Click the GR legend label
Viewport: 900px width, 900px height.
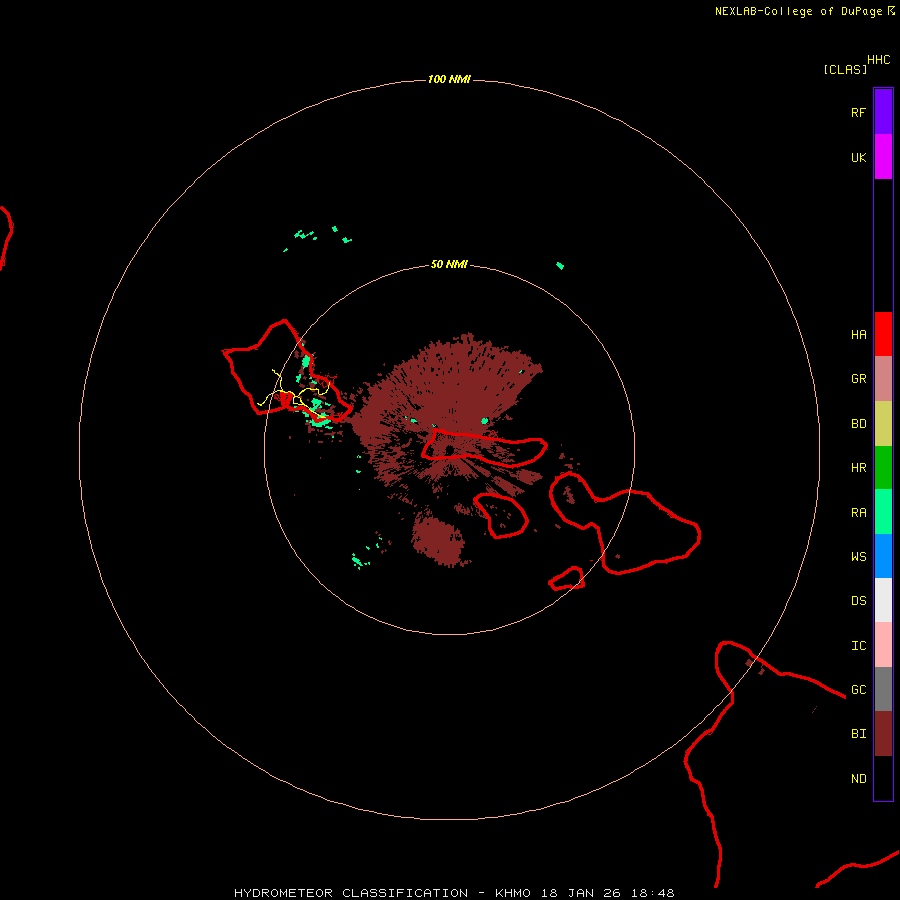858,379
